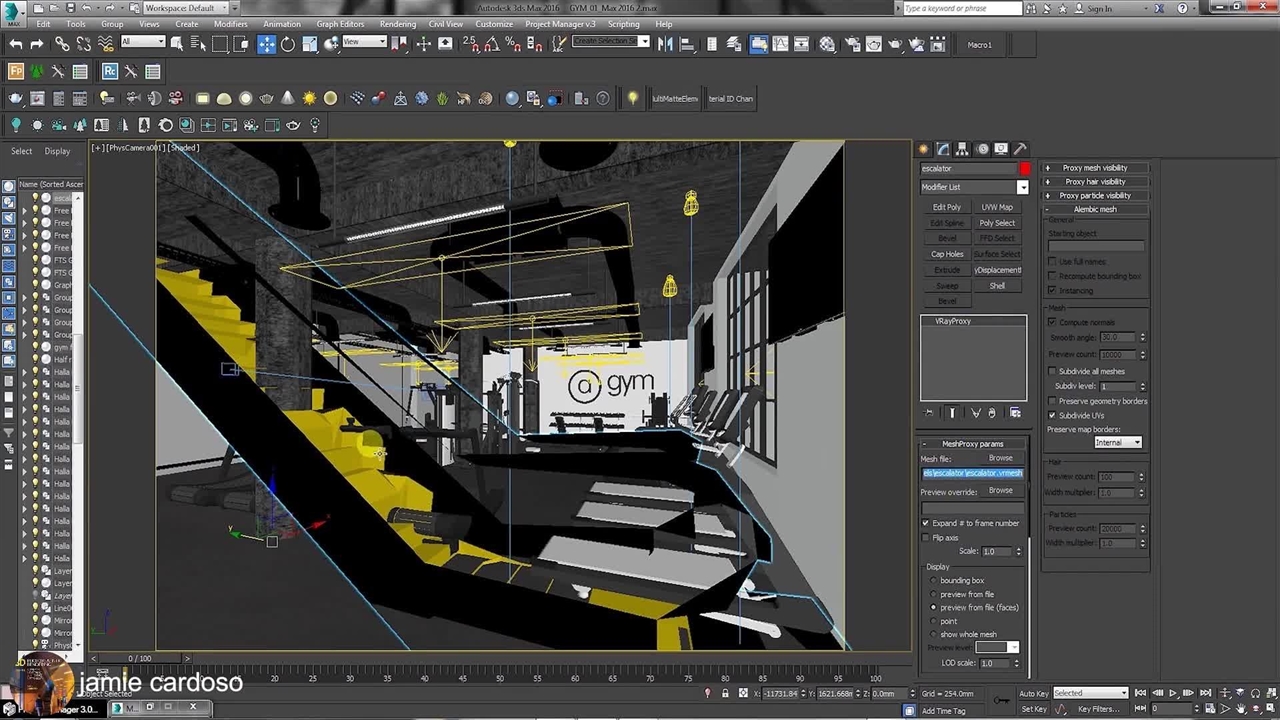
Task: Click the red object color swatch
Action: click(1024, 169)
